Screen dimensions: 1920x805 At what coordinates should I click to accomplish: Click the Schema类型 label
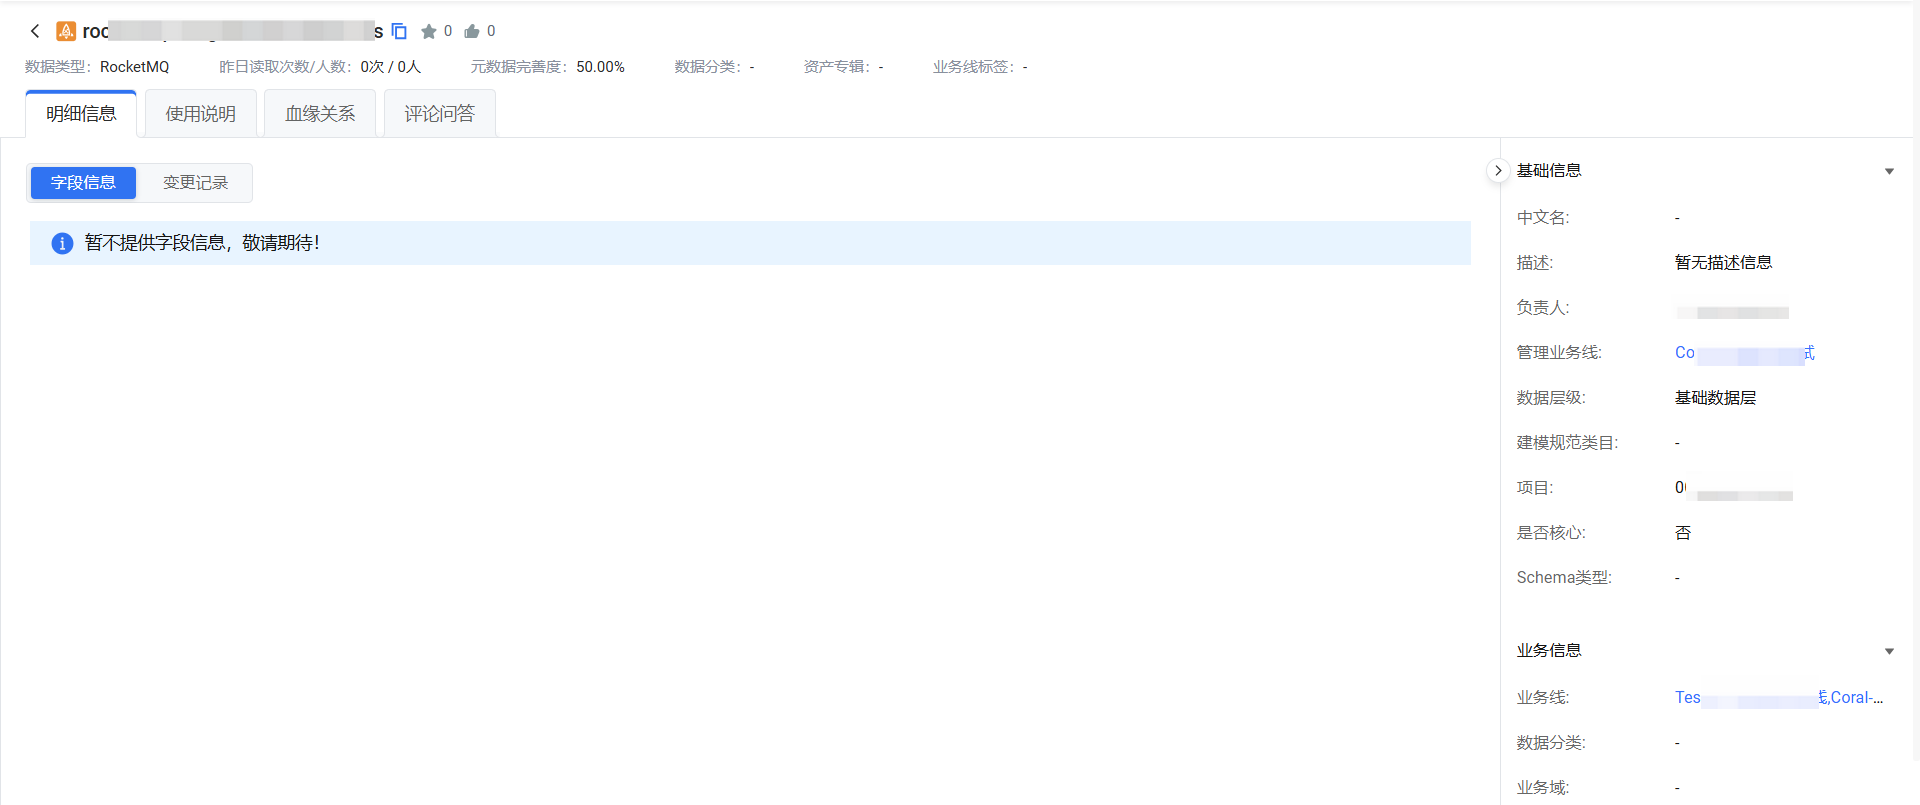click(x=1564, y=578)
